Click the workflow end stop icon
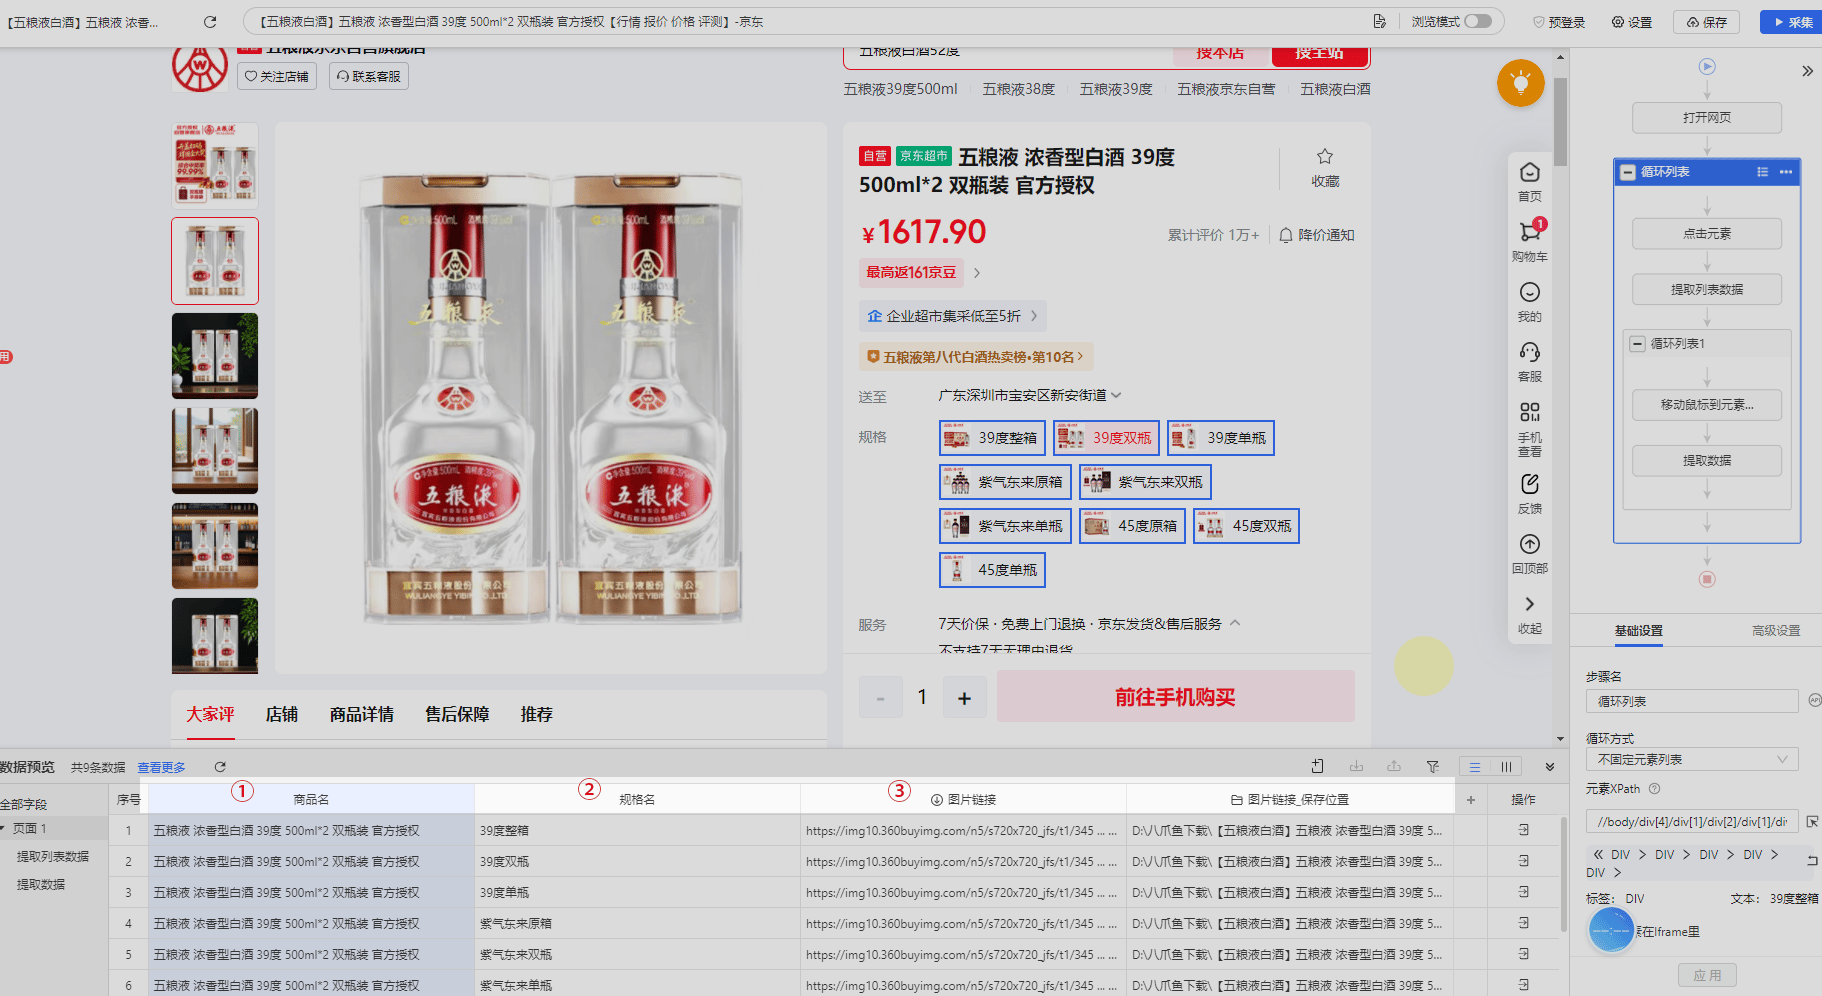 [1707, 579]
